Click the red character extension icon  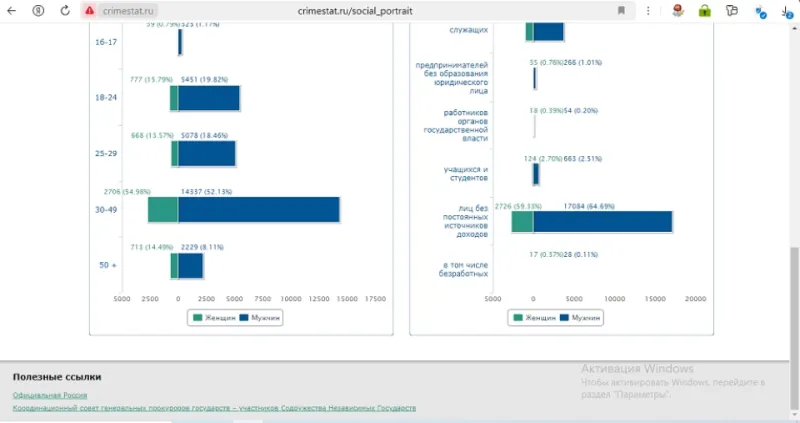(x=678, y=10)
